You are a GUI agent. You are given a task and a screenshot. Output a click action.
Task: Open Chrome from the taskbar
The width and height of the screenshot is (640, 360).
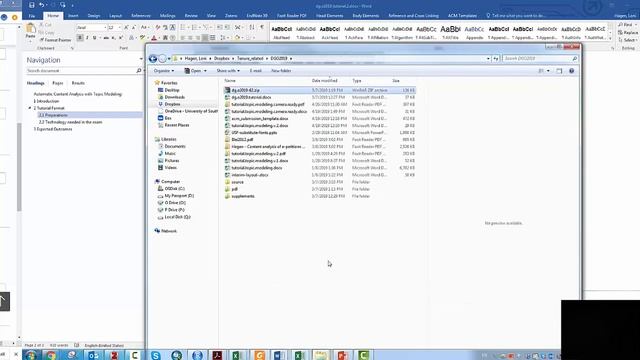(x=51, y=355)
